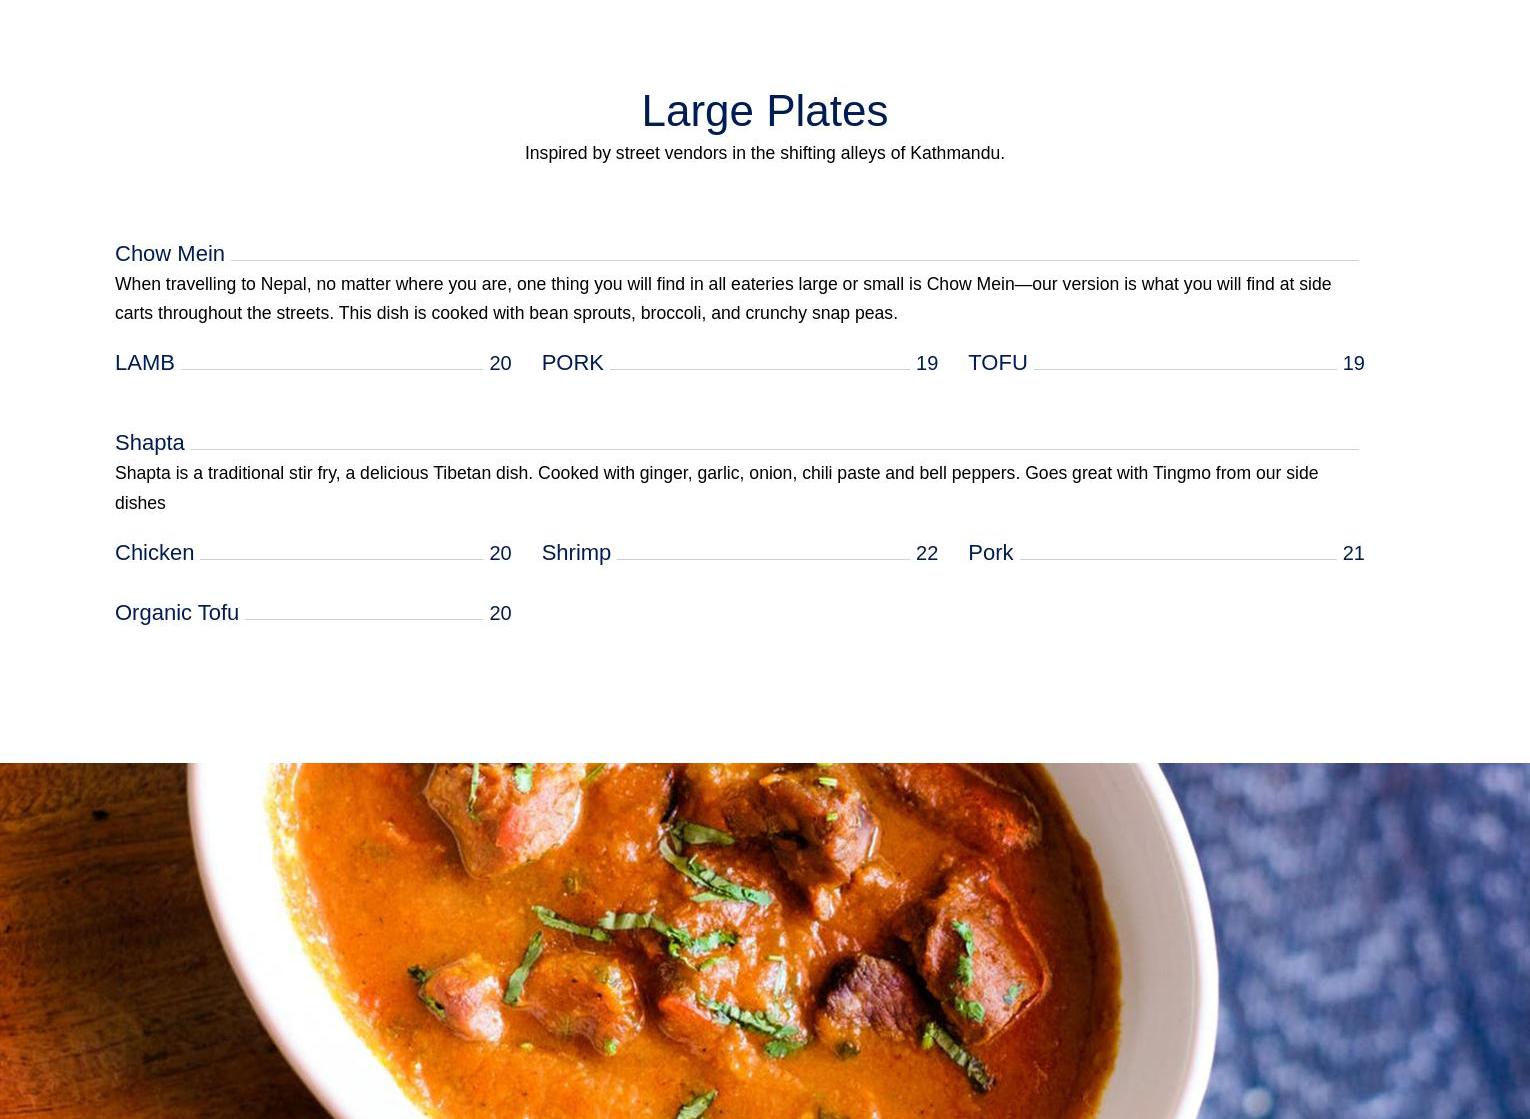Choose the PORK chow mein option

[x=572, y=362]
